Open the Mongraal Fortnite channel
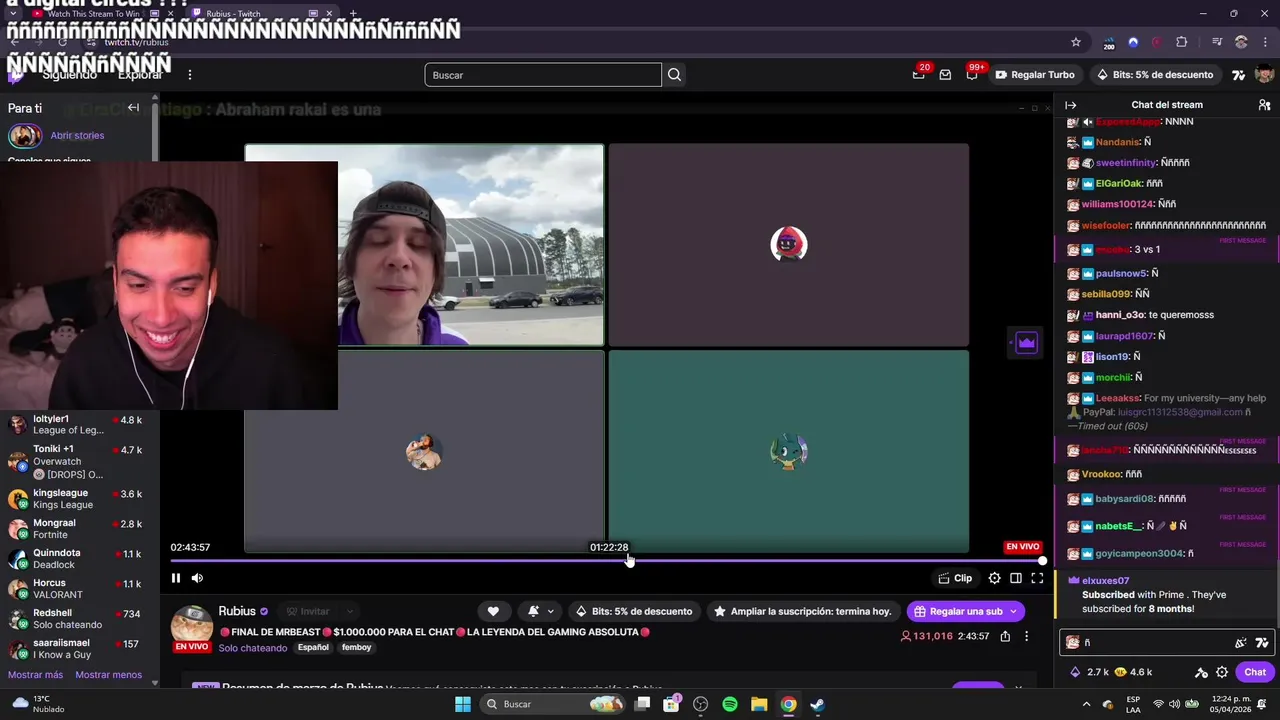Viewport: 1280px width, 720px height. click(x=79, y=529)
